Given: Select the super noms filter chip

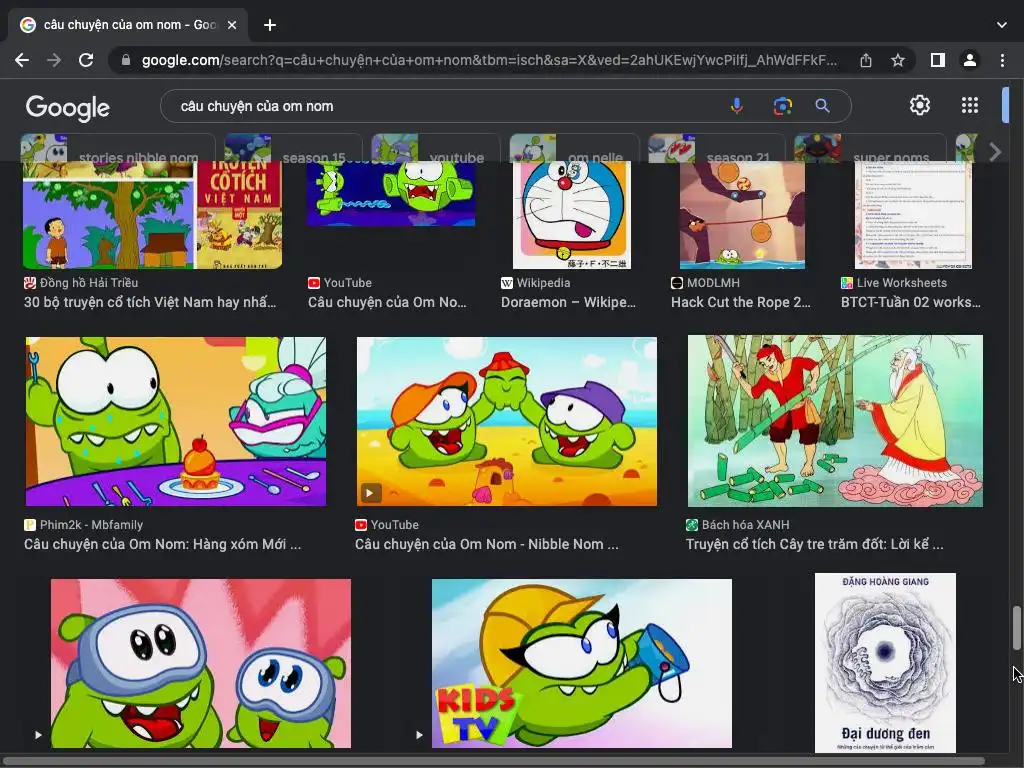Looking at the screenshot, I should click(870, 148).
